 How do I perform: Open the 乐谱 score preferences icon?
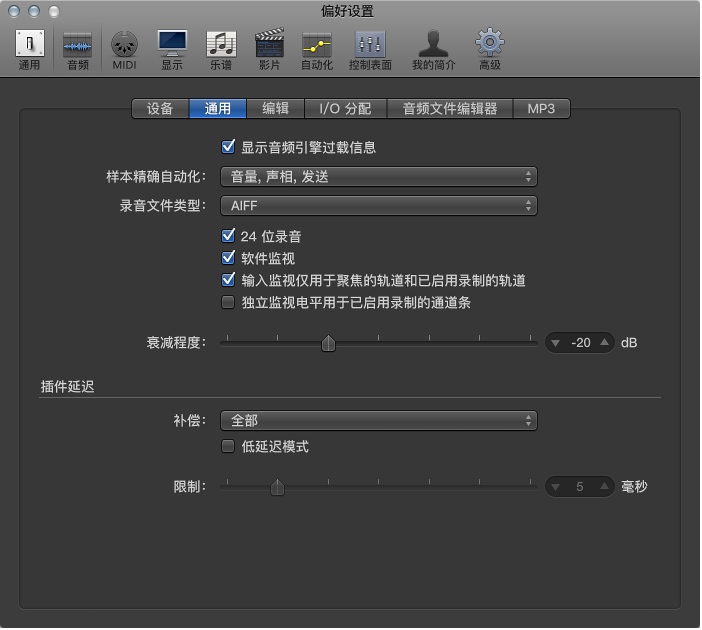(x=221, y=50)
